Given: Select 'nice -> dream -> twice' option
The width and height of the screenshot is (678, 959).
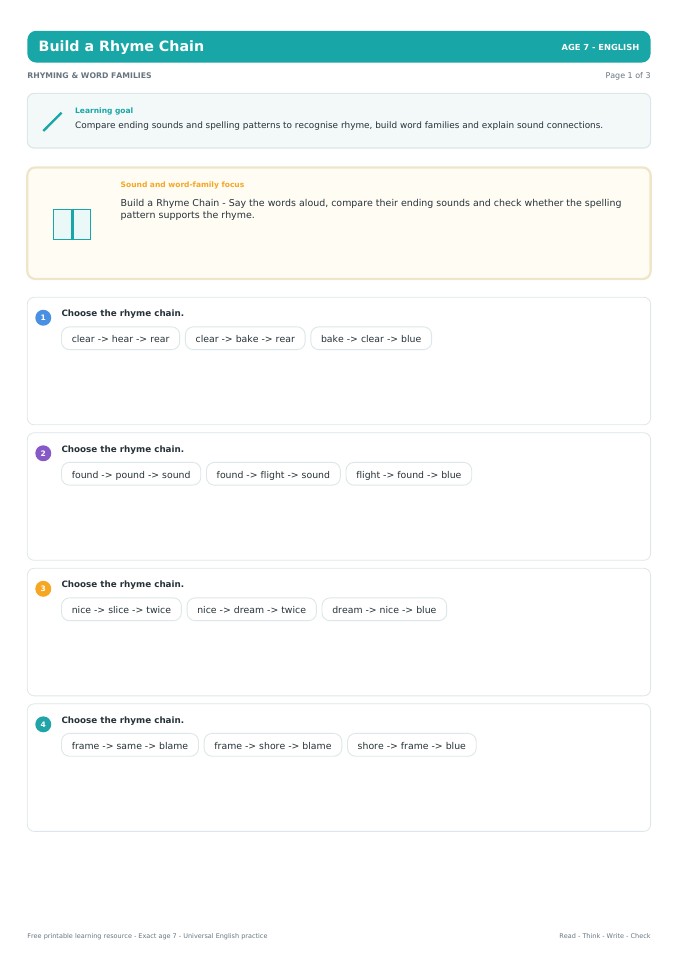Looking at the screenshot, I should coord(251,609).
